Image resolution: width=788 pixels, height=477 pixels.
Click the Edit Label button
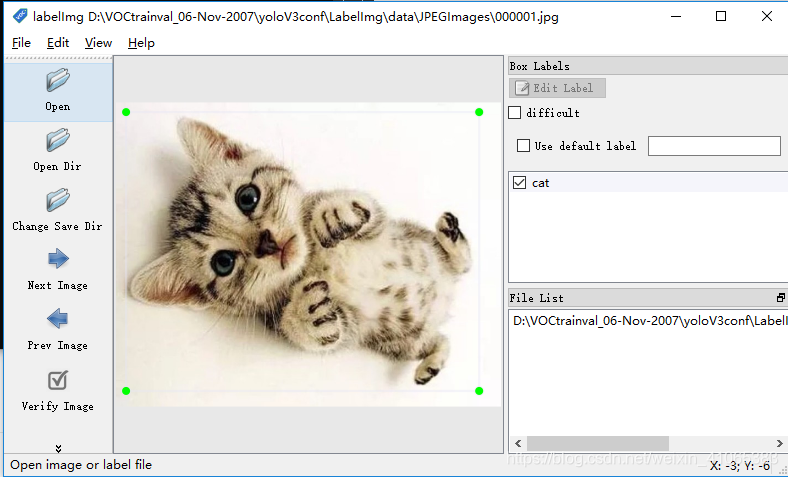click(557, 88)
